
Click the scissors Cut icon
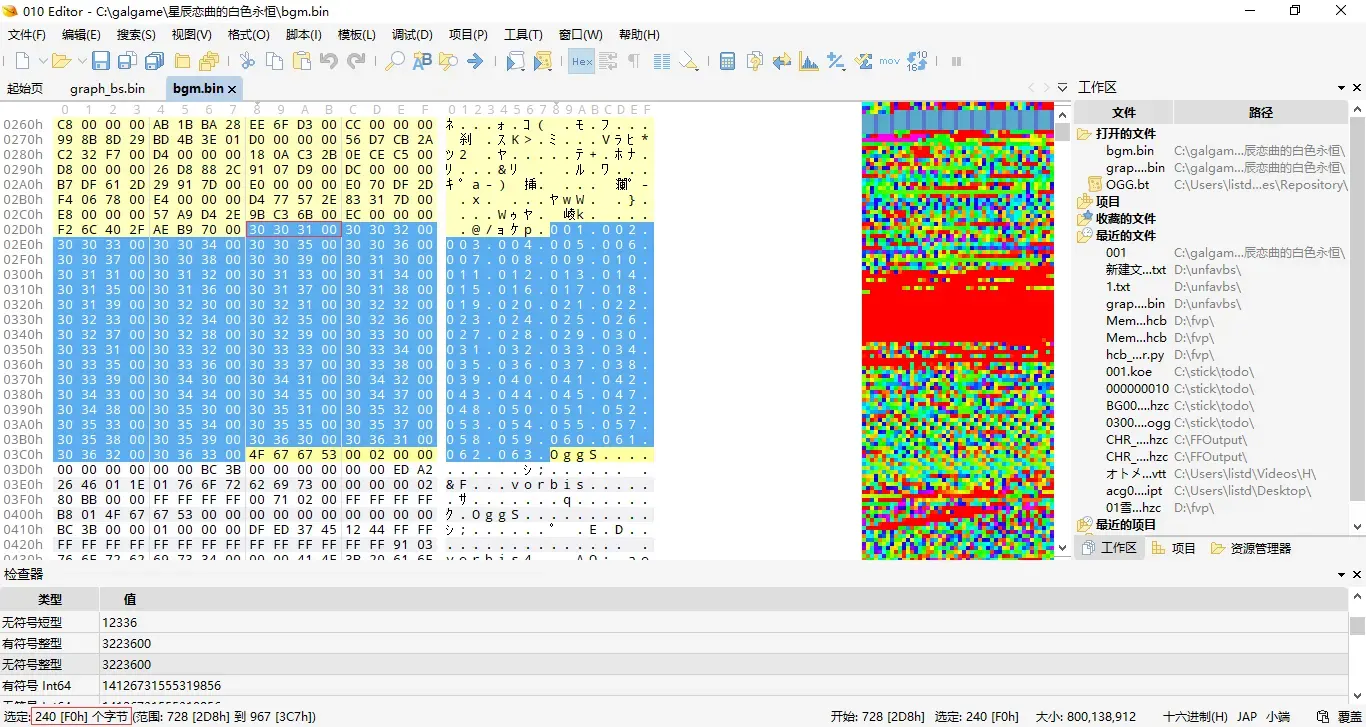click(x=247, y=61)
